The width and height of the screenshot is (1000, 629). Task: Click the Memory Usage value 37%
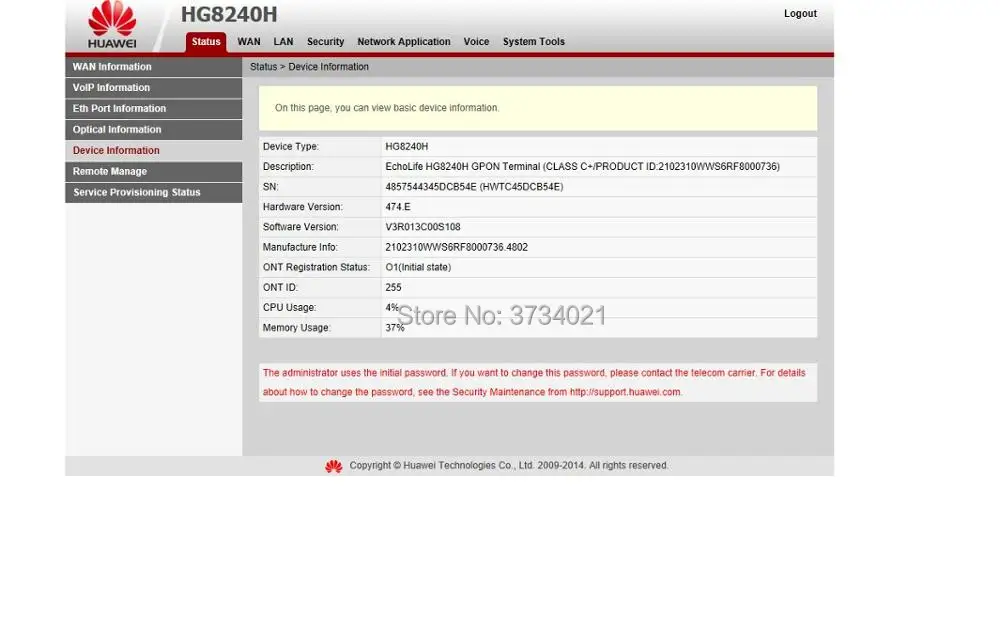coord(395,328)
